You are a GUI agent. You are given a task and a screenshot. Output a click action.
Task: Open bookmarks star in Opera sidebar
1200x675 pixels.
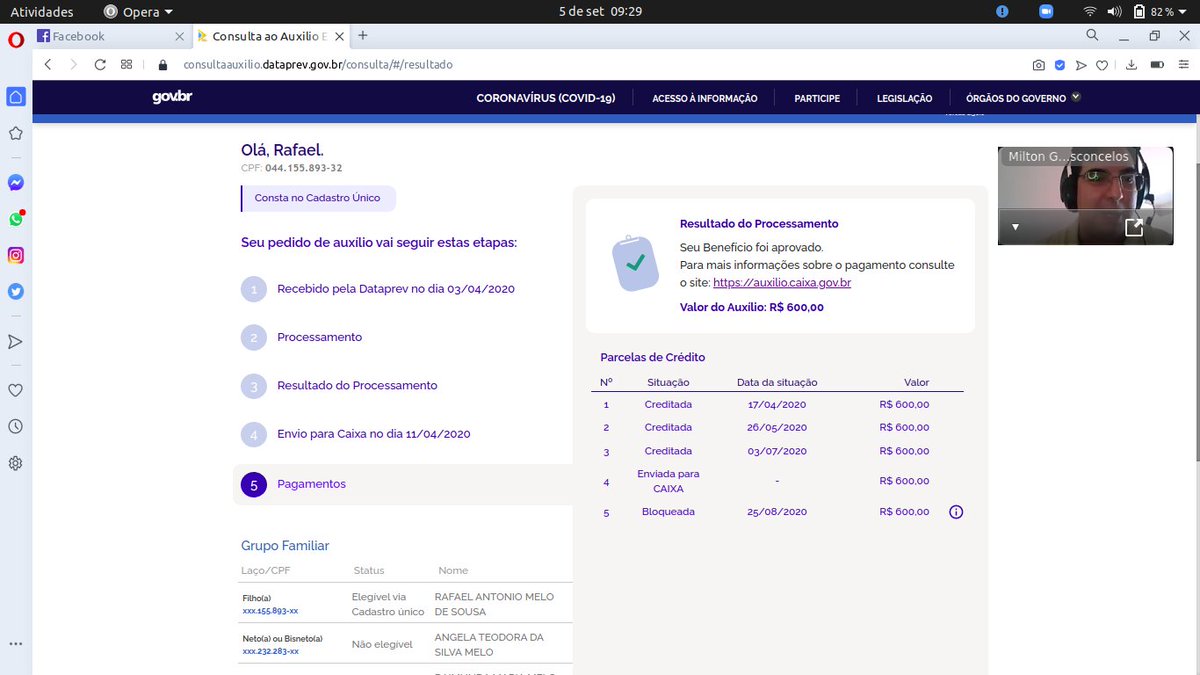click(16, 133)
